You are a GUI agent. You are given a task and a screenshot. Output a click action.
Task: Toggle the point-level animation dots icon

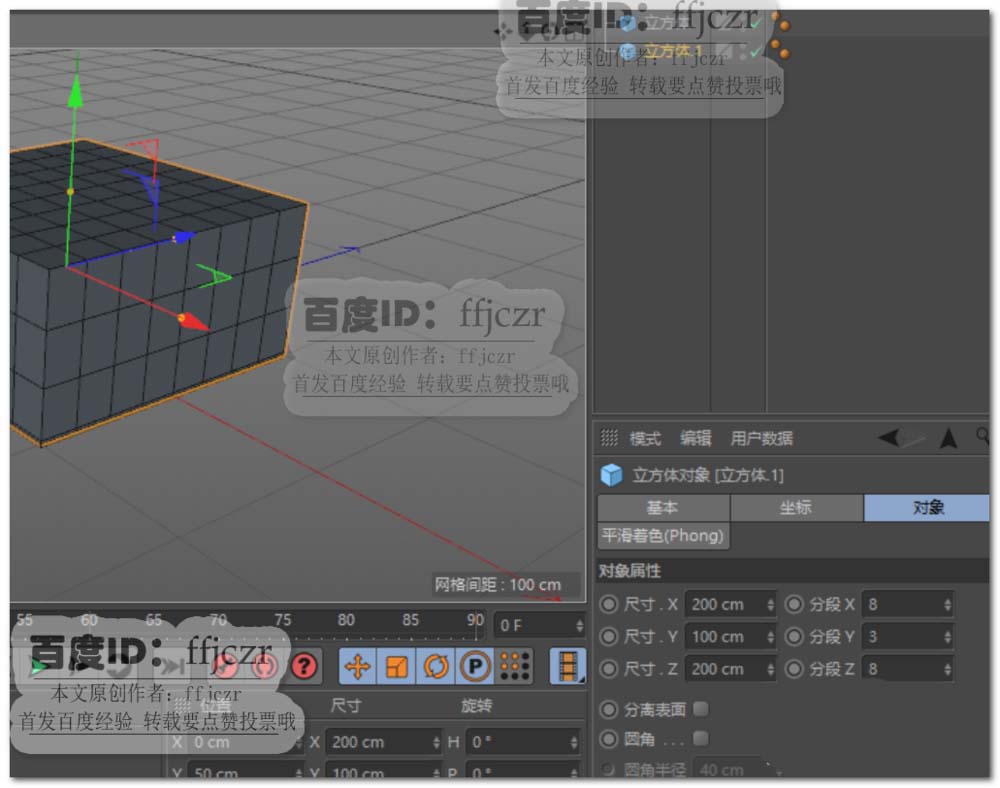pyautogui.click(x=515, y=666)
